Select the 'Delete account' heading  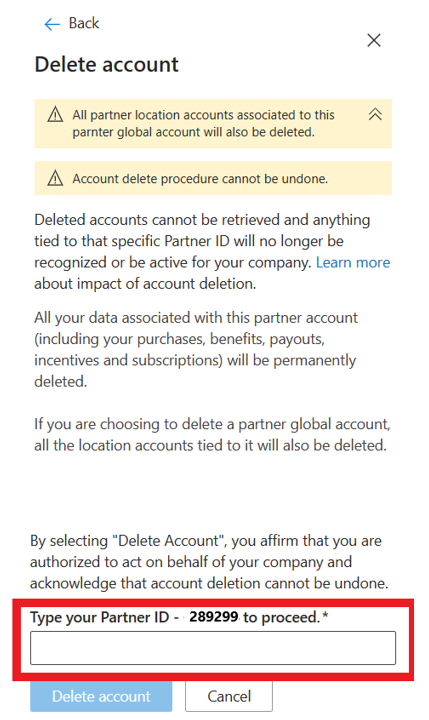[x=107, y=64]
